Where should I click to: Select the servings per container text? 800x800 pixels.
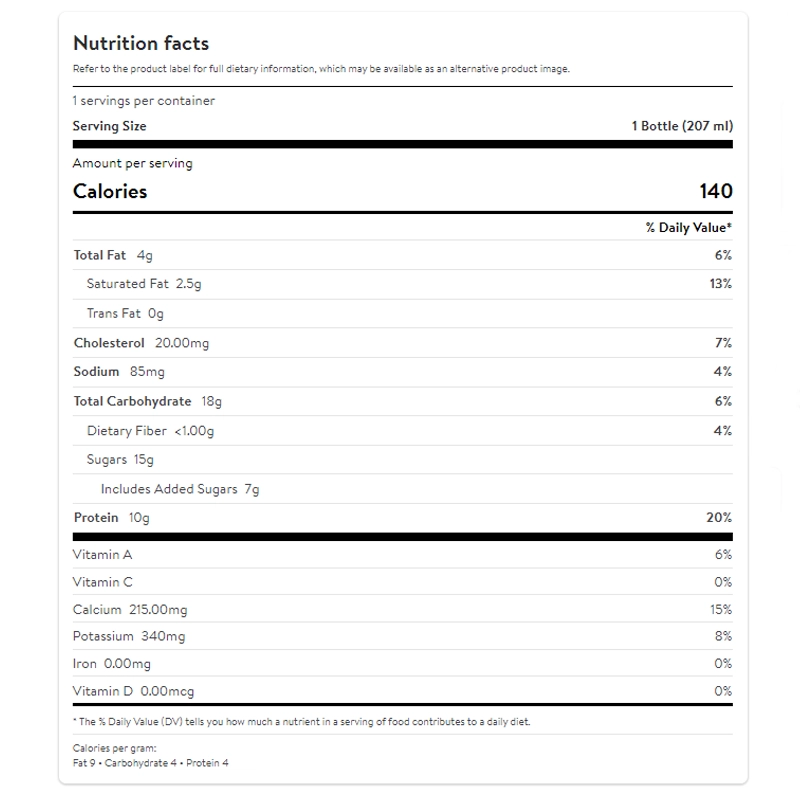click(x=144, y=101)
